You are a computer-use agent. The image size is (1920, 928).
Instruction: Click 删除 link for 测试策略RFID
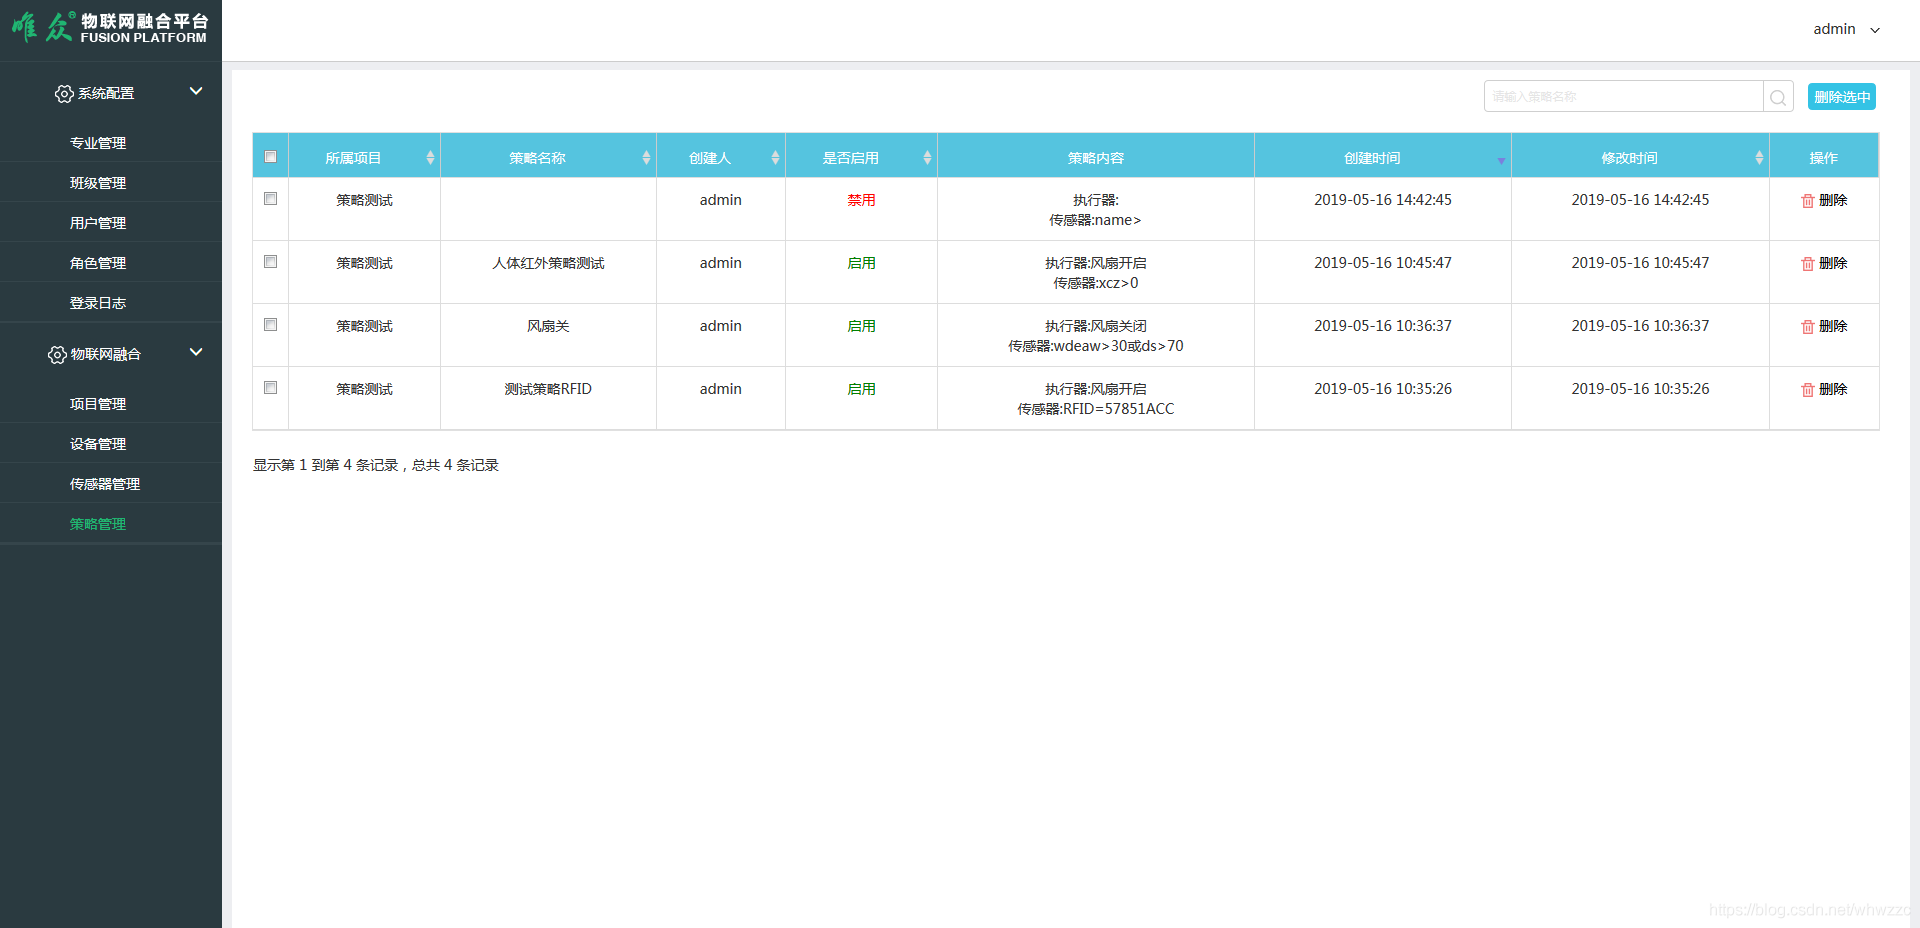[1833, 389]
